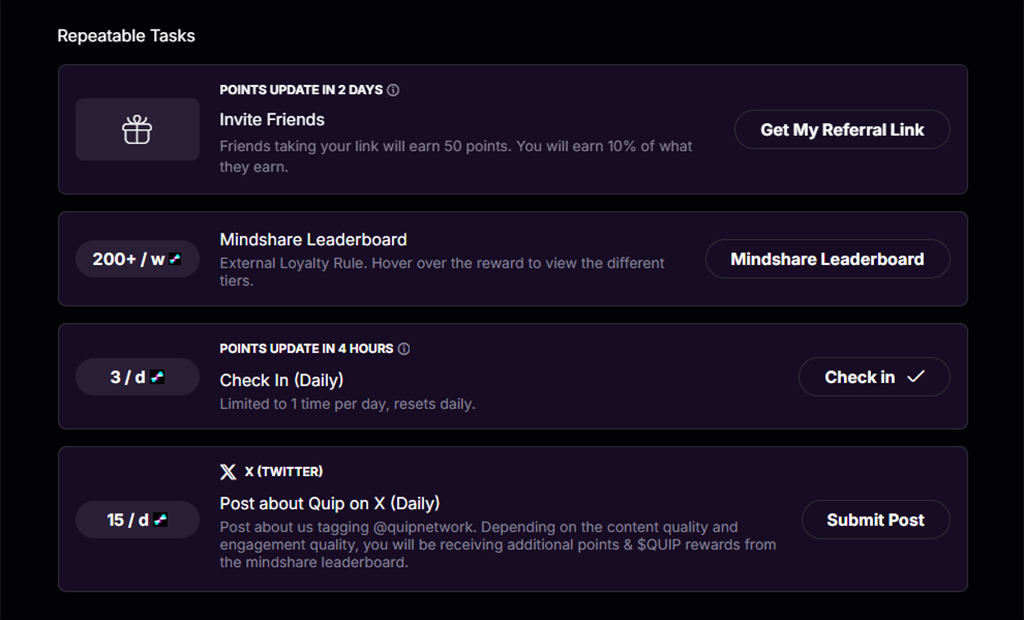Open Get My Referral Link
Viewport: 1024px width, 620px height.
tap(842, 129)
